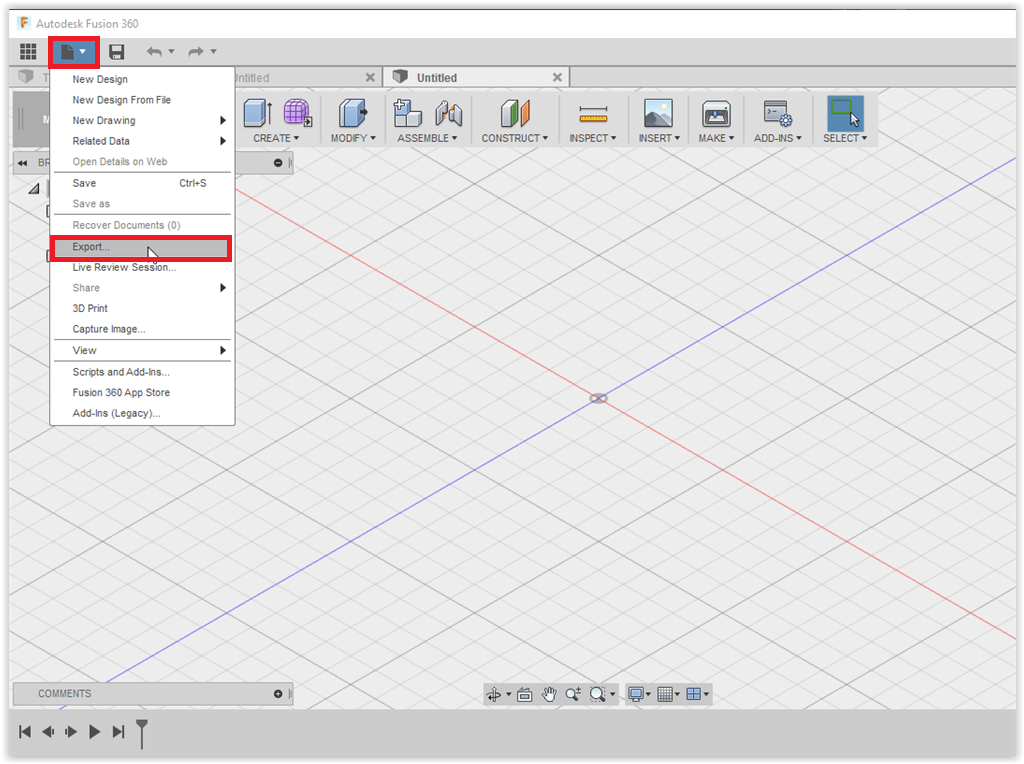Select 3D Print menu entry
This screenshot has height=764, width=1024.
(x=90, y=309)
